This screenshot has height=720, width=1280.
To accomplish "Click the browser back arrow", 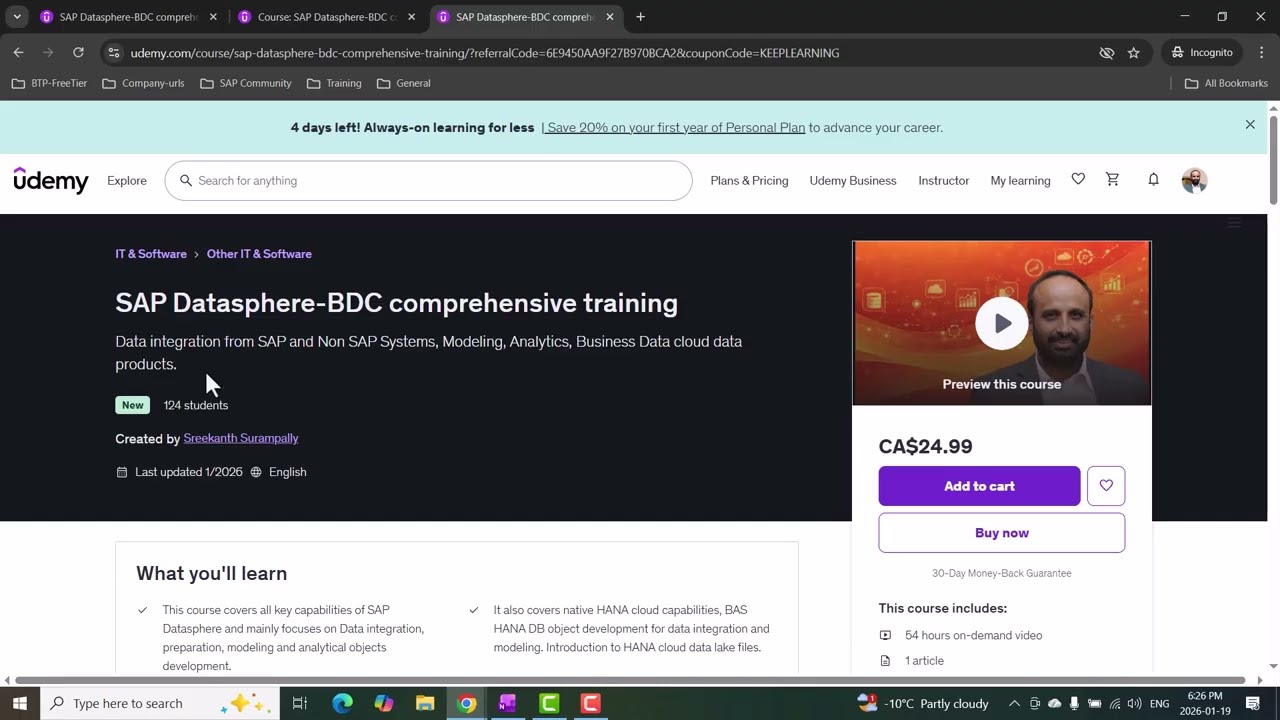I will [x=18, y=52].
